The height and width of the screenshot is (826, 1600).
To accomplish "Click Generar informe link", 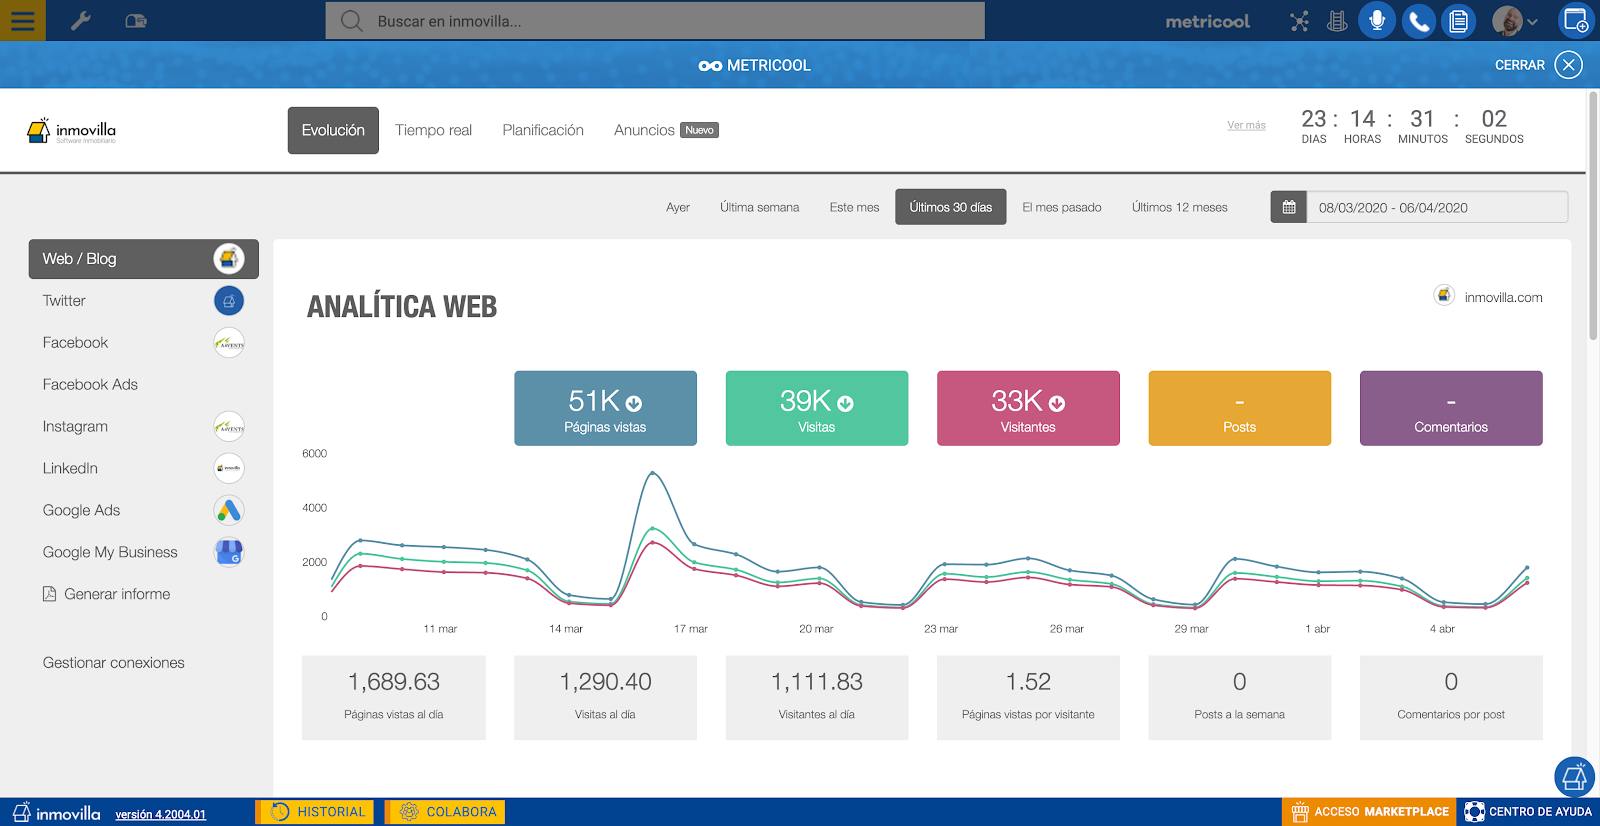I will pos(106,594).
